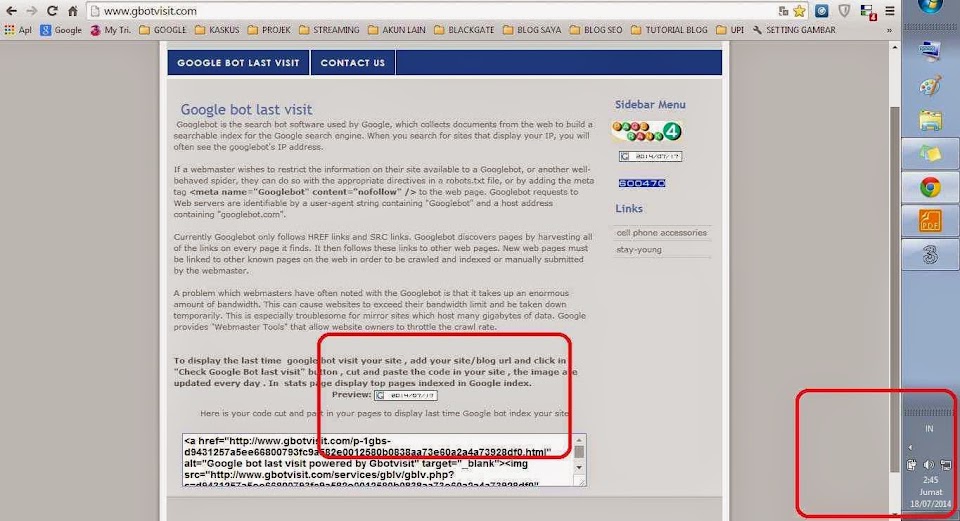The image size is (960, 521).
Task: Open the extension with red 4 badge
Action: 868,12
